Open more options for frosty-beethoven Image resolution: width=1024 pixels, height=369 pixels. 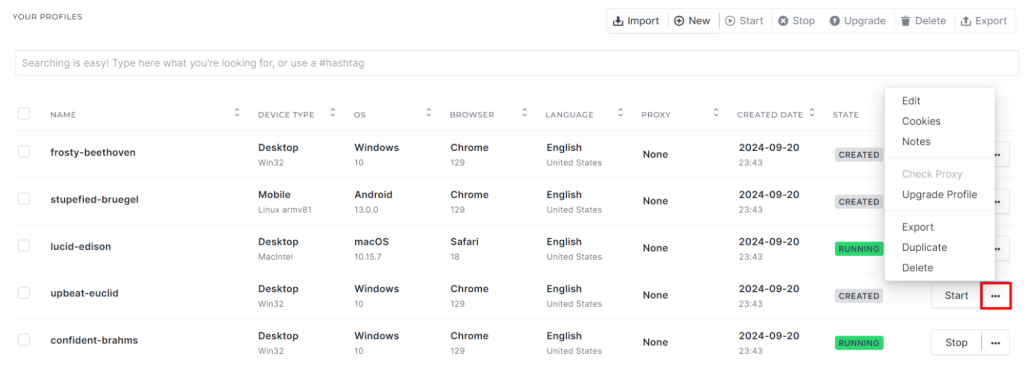(1002, 155)
